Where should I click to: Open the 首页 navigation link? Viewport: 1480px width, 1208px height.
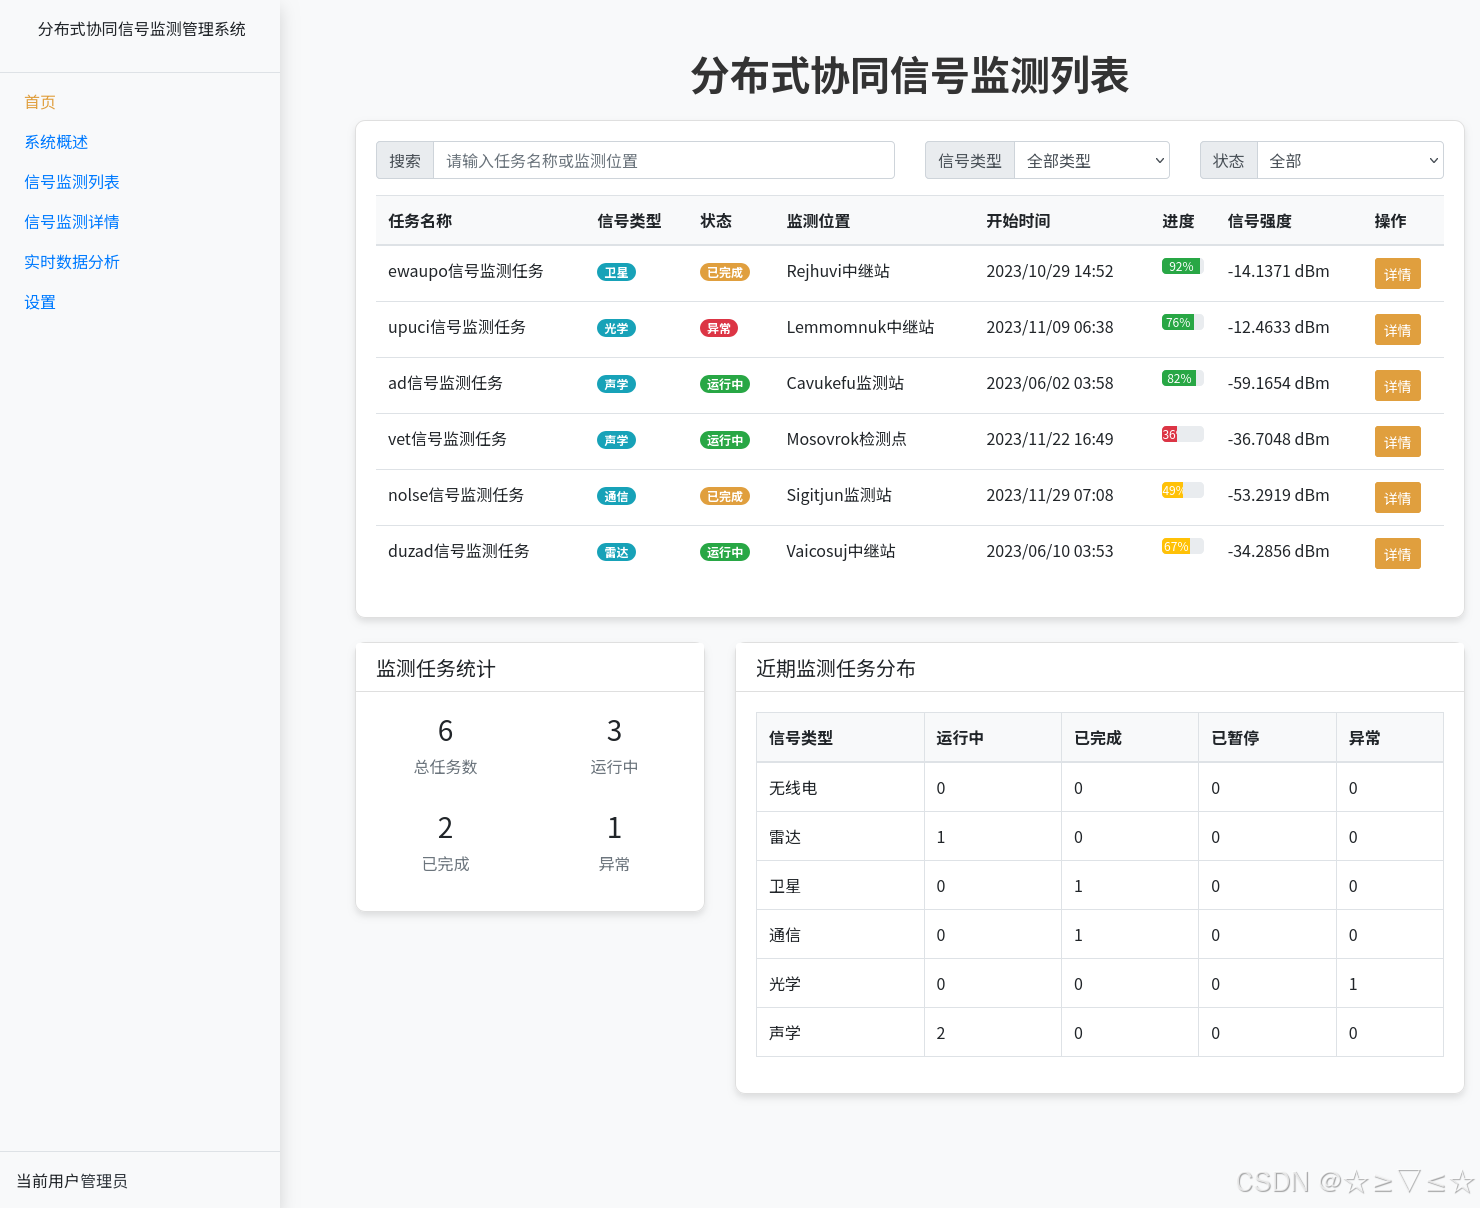[39, 101]
